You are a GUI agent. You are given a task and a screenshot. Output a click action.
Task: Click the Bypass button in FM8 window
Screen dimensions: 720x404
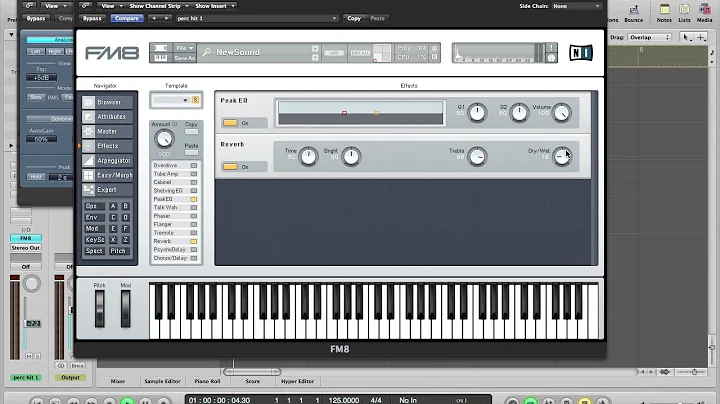coord(92,18)
